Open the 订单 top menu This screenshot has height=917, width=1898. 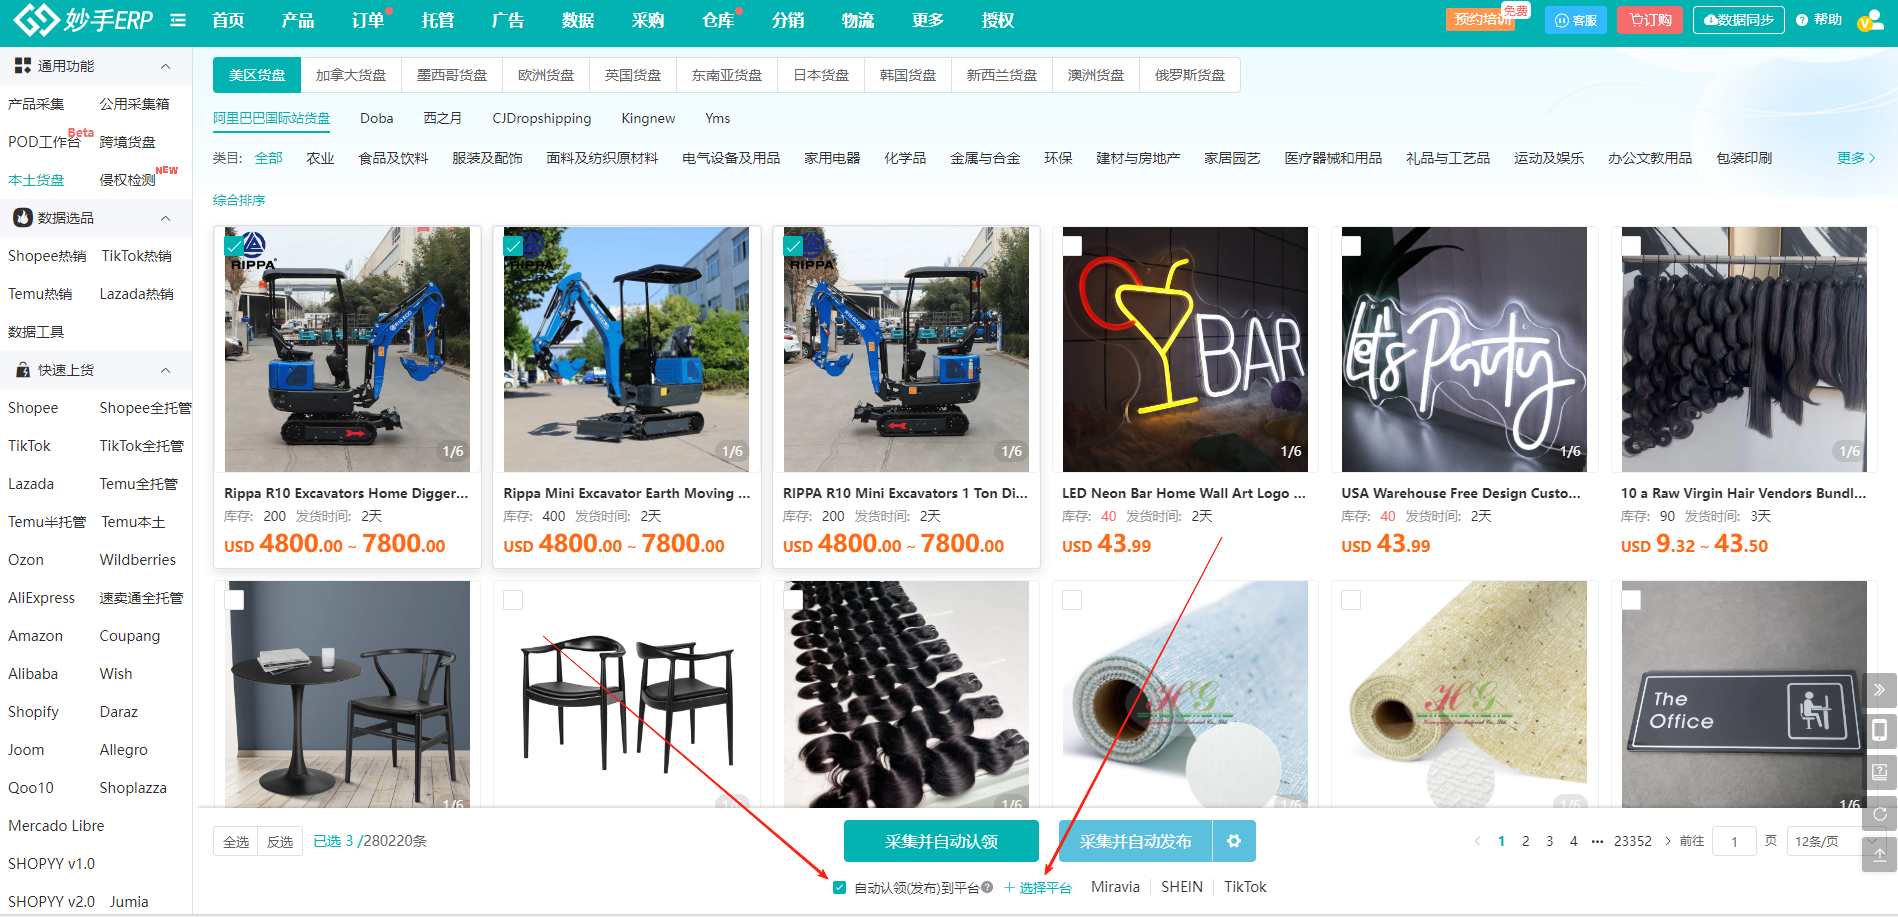tap(367, 20)
